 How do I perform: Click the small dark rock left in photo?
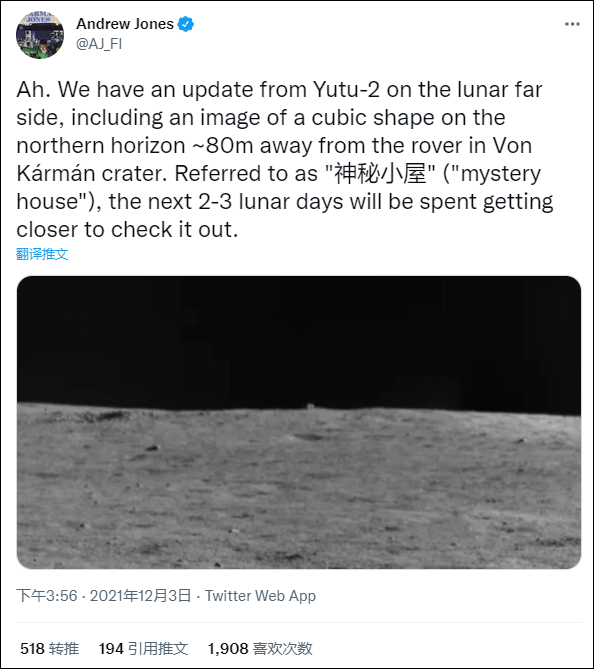[152, 448]
